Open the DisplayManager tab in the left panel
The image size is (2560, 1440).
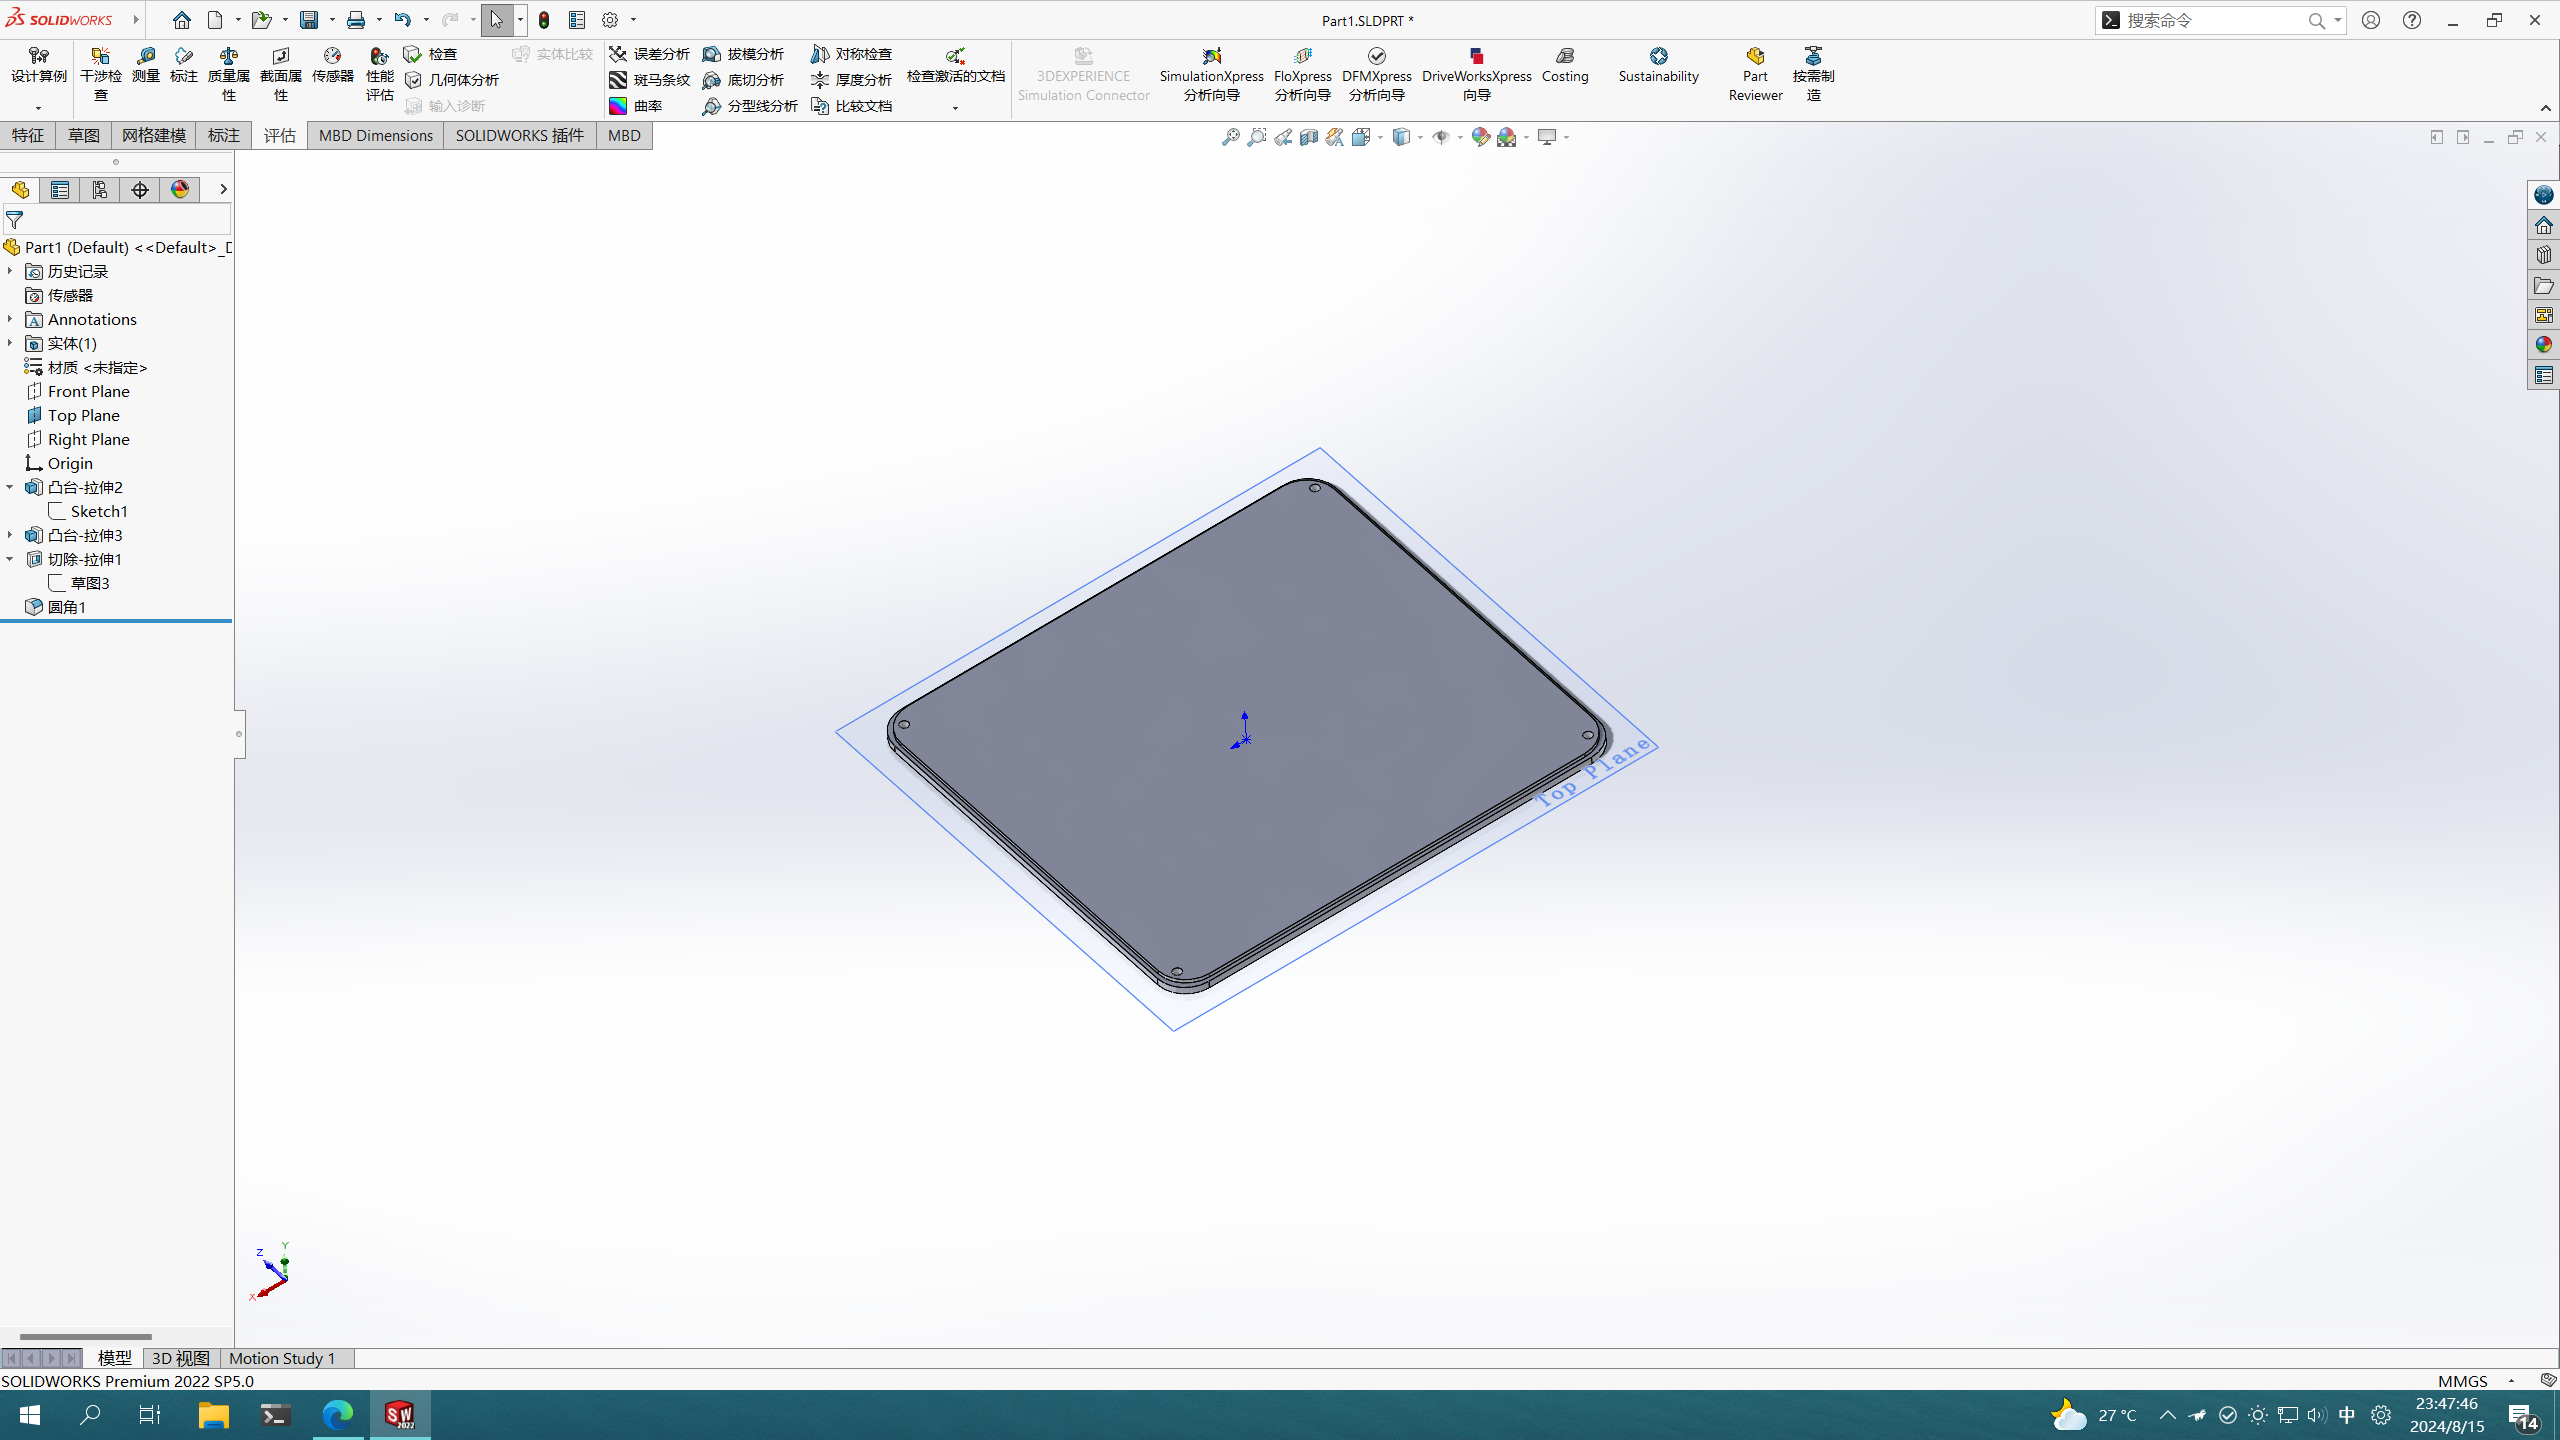point(180,190)
